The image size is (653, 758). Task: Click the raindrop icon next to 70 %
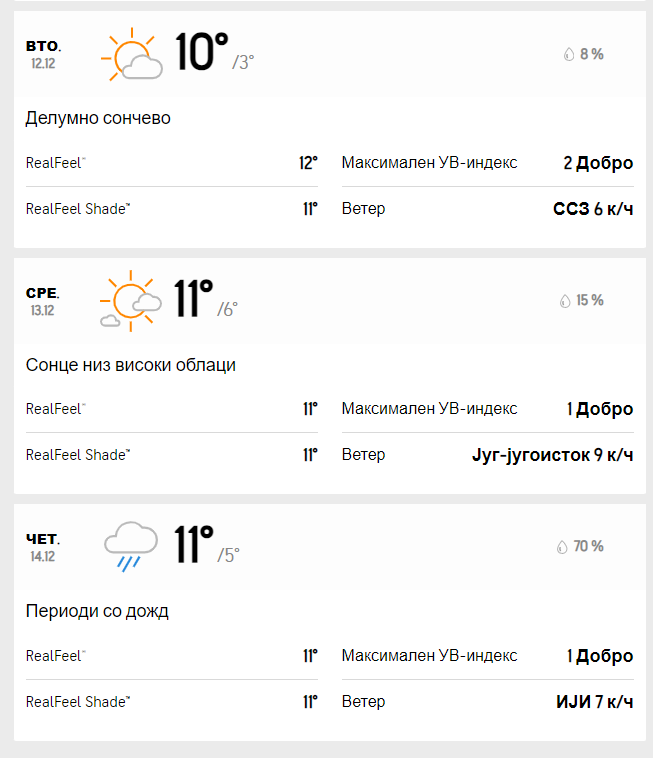(562, 547)
